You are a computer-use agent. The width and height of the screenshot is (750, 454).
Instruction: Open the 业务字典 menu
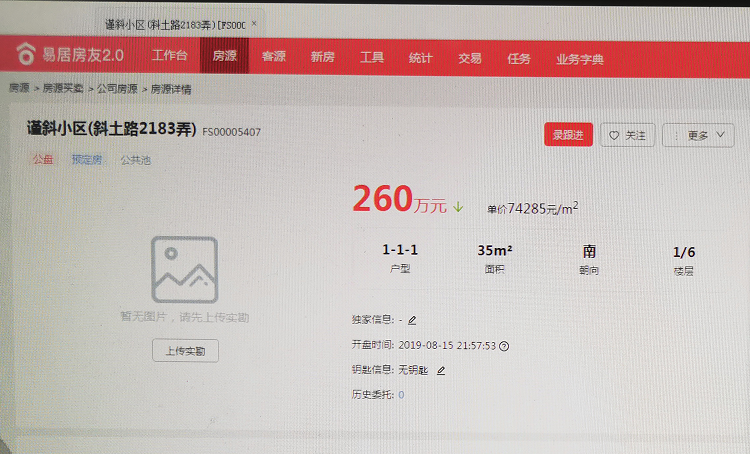(579, 59)
